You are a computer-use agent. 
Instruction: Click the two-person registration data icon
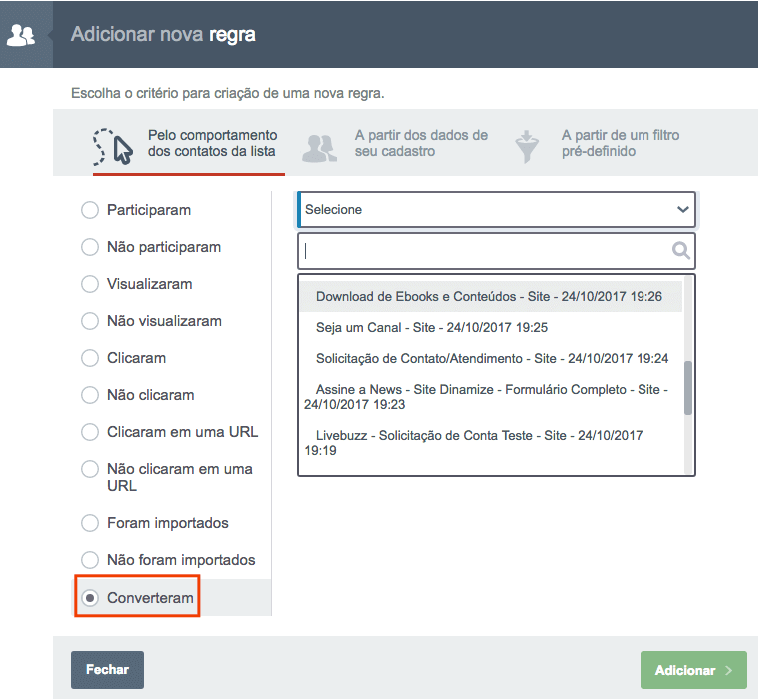click(x=320, y=146)
